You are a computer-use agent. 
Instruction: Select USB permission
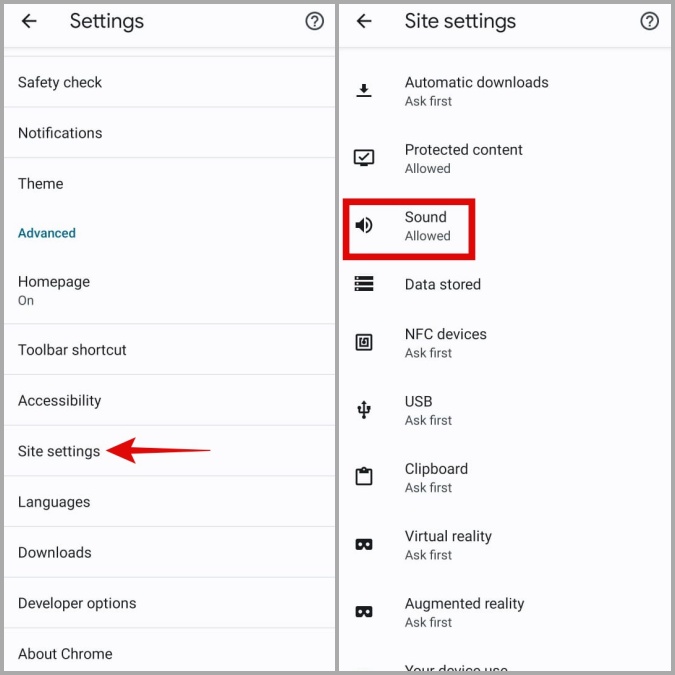point(505,410)
